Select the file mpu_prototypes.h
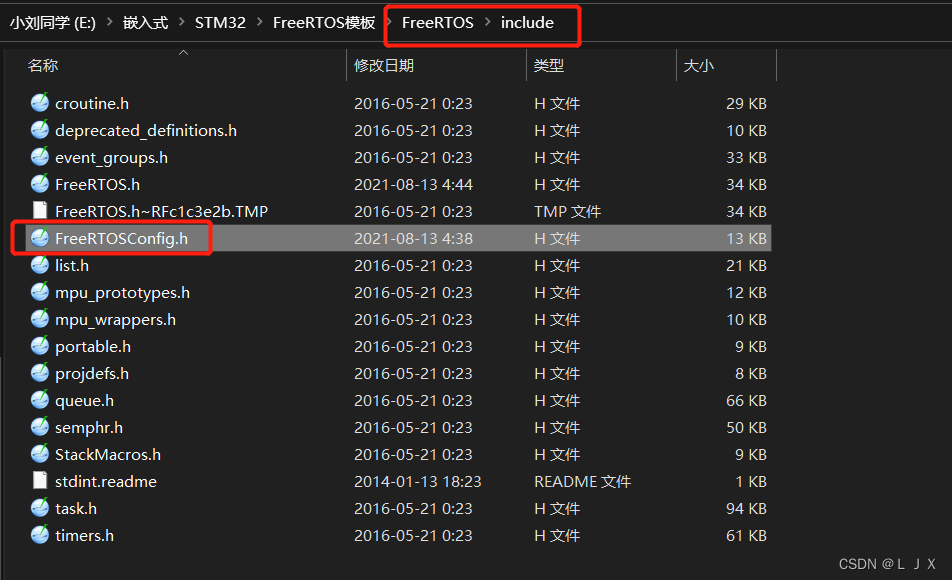Screen dimensions: 952x580 click(x=122, y=292)
